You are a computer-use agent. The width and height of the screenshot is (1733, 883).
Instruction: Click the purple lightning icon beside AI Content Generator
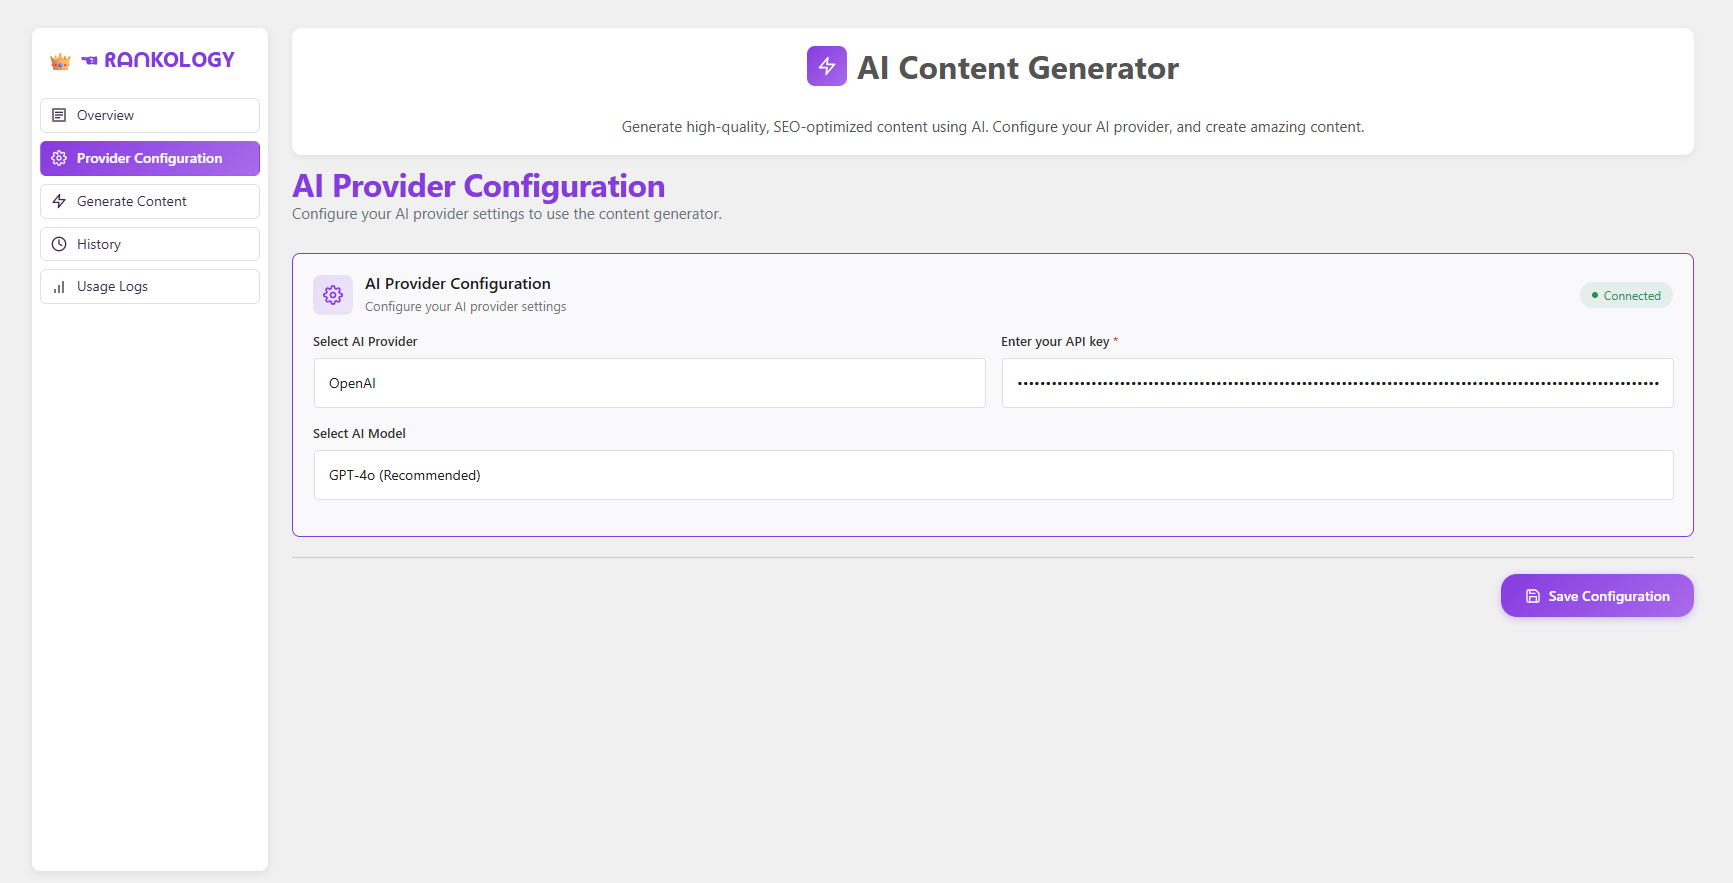[826, 66]
